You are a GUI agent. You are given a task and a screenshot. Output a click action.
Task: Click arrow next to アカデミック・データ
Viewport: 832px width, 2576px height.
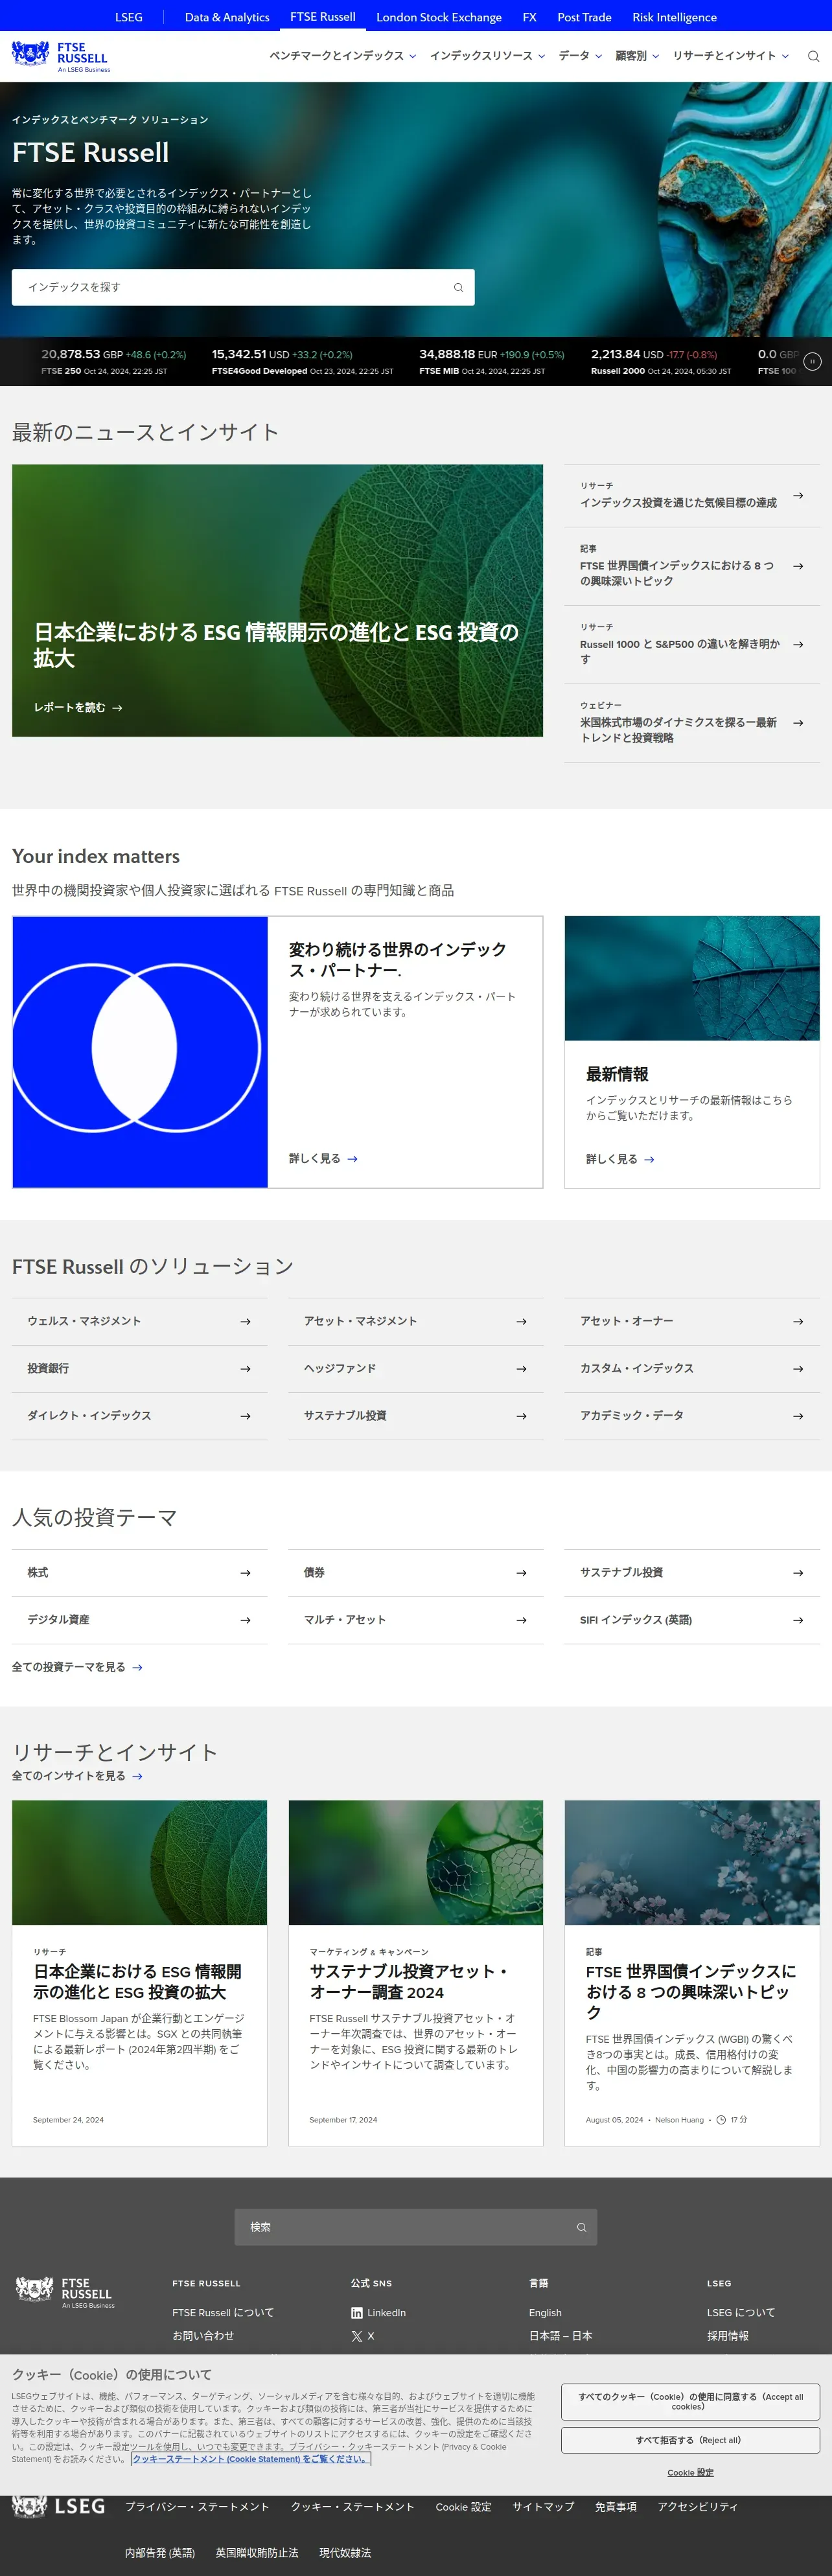[798, 1415]
